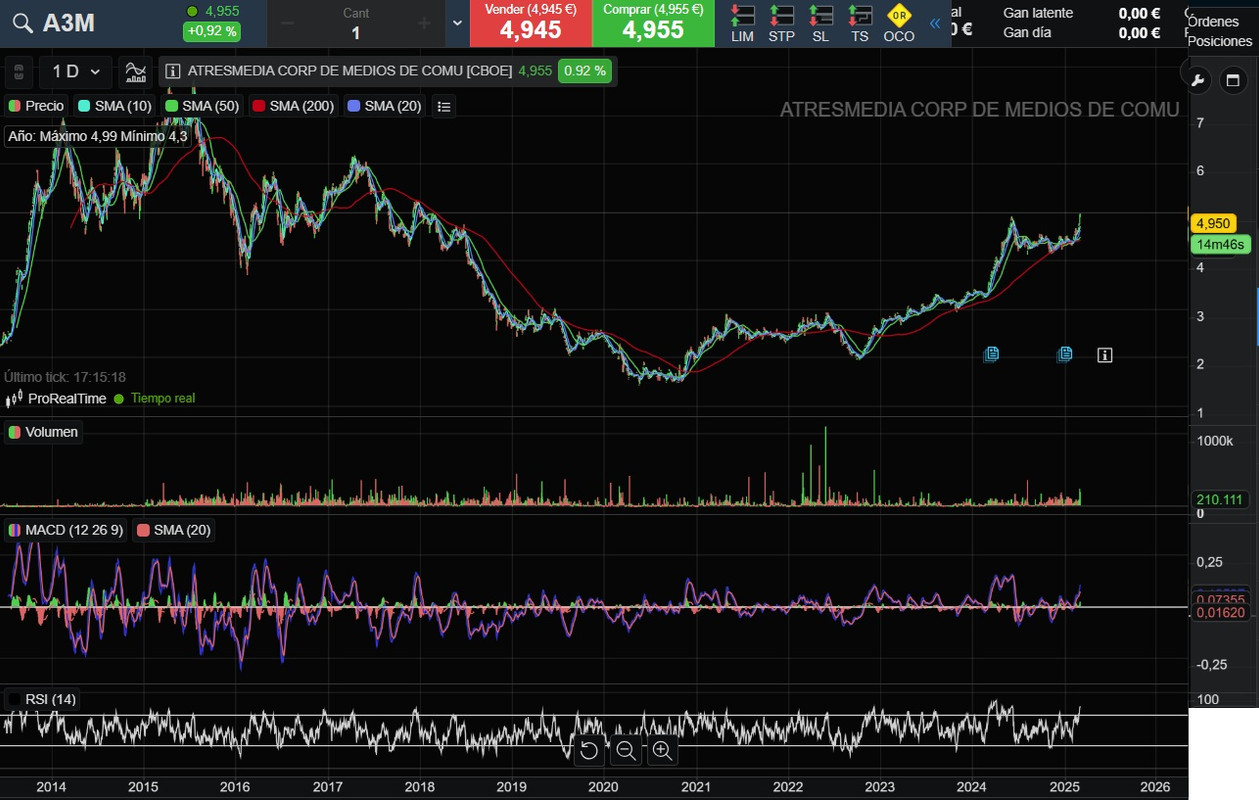Click the right news document marker
Image resolution: width=1259 pixels, height=800 pixels.
pos(1065,354)
